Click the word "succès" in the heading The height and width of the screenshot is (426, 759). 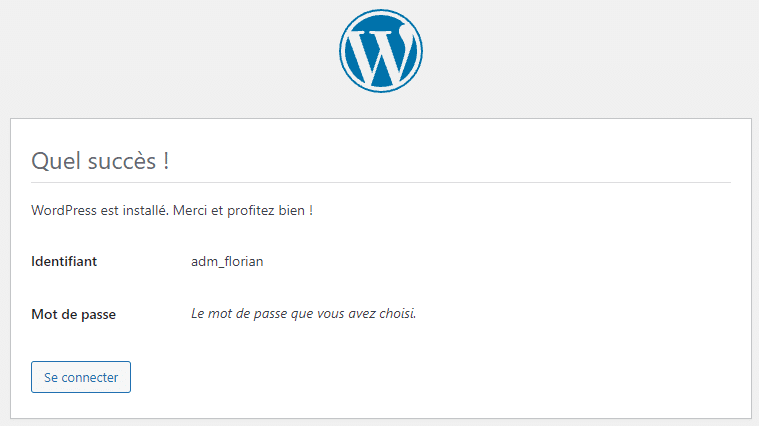pyautogui.click(x=113, y=161)
